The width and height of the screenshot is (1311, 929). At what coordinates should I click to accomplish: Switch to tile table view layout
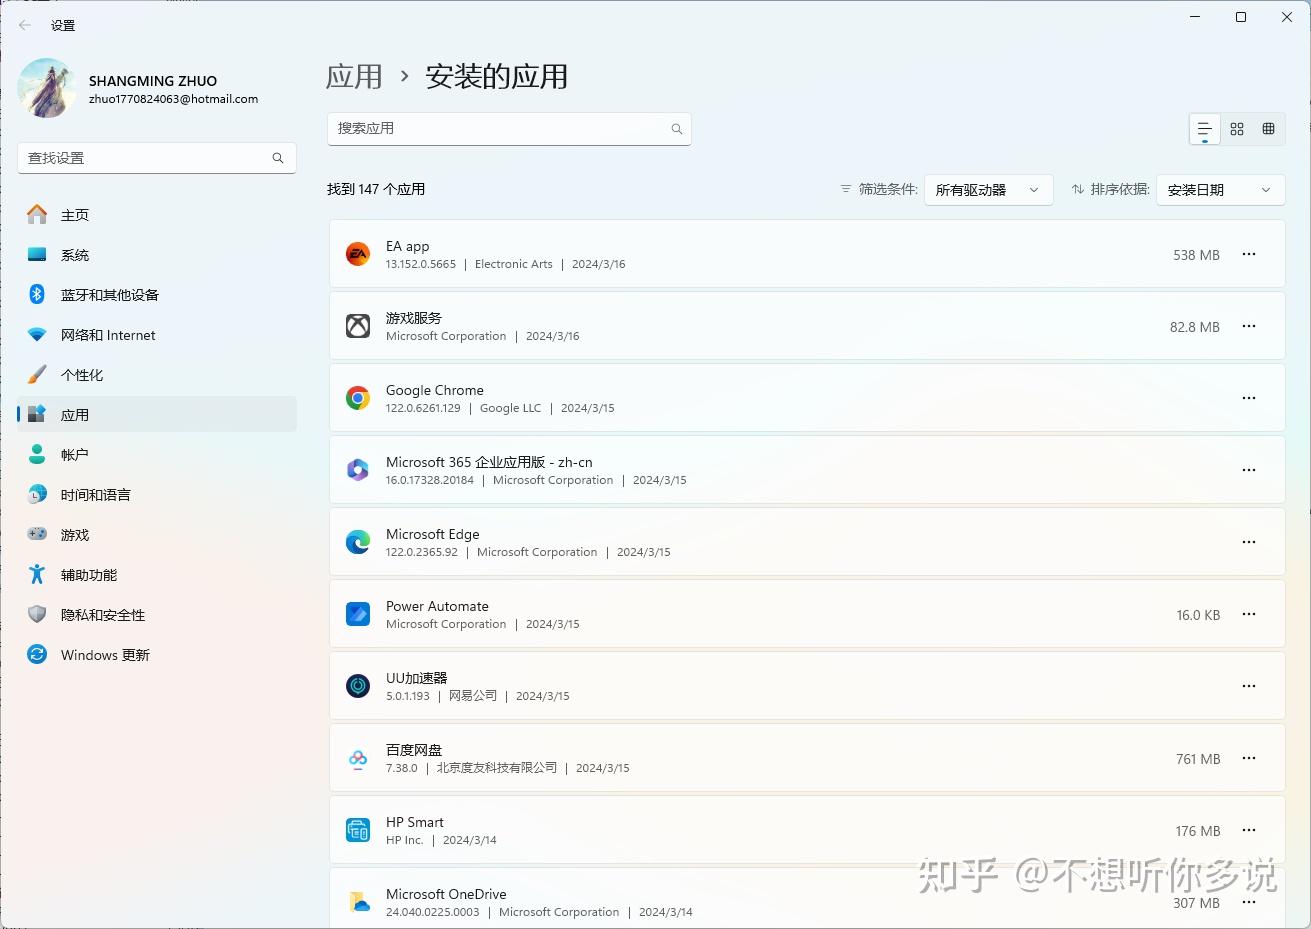pos(1269,129)
